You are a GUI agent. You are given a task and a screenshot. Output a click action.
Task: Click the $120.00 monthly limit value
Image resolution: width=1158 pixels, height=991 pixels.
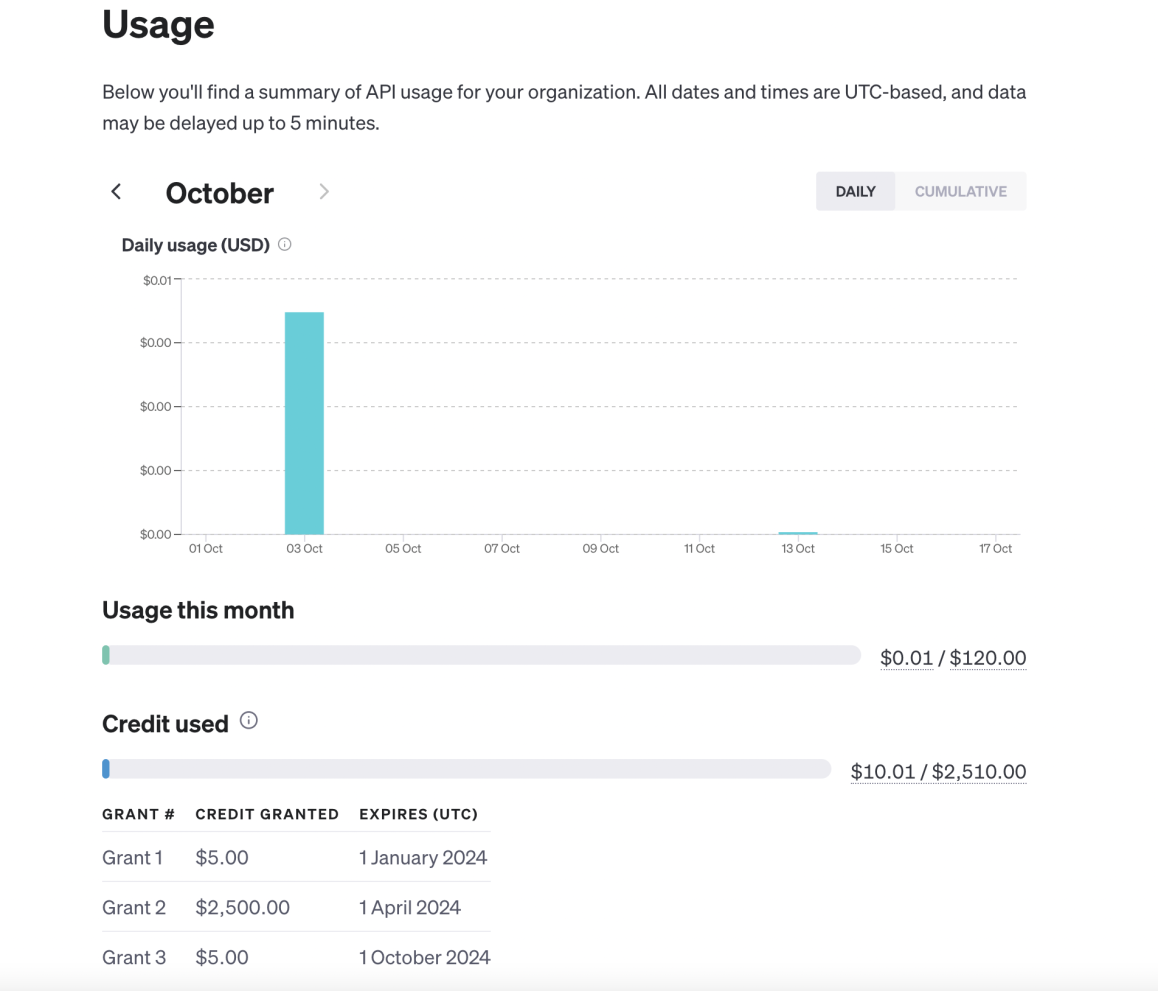pos(988,658)
